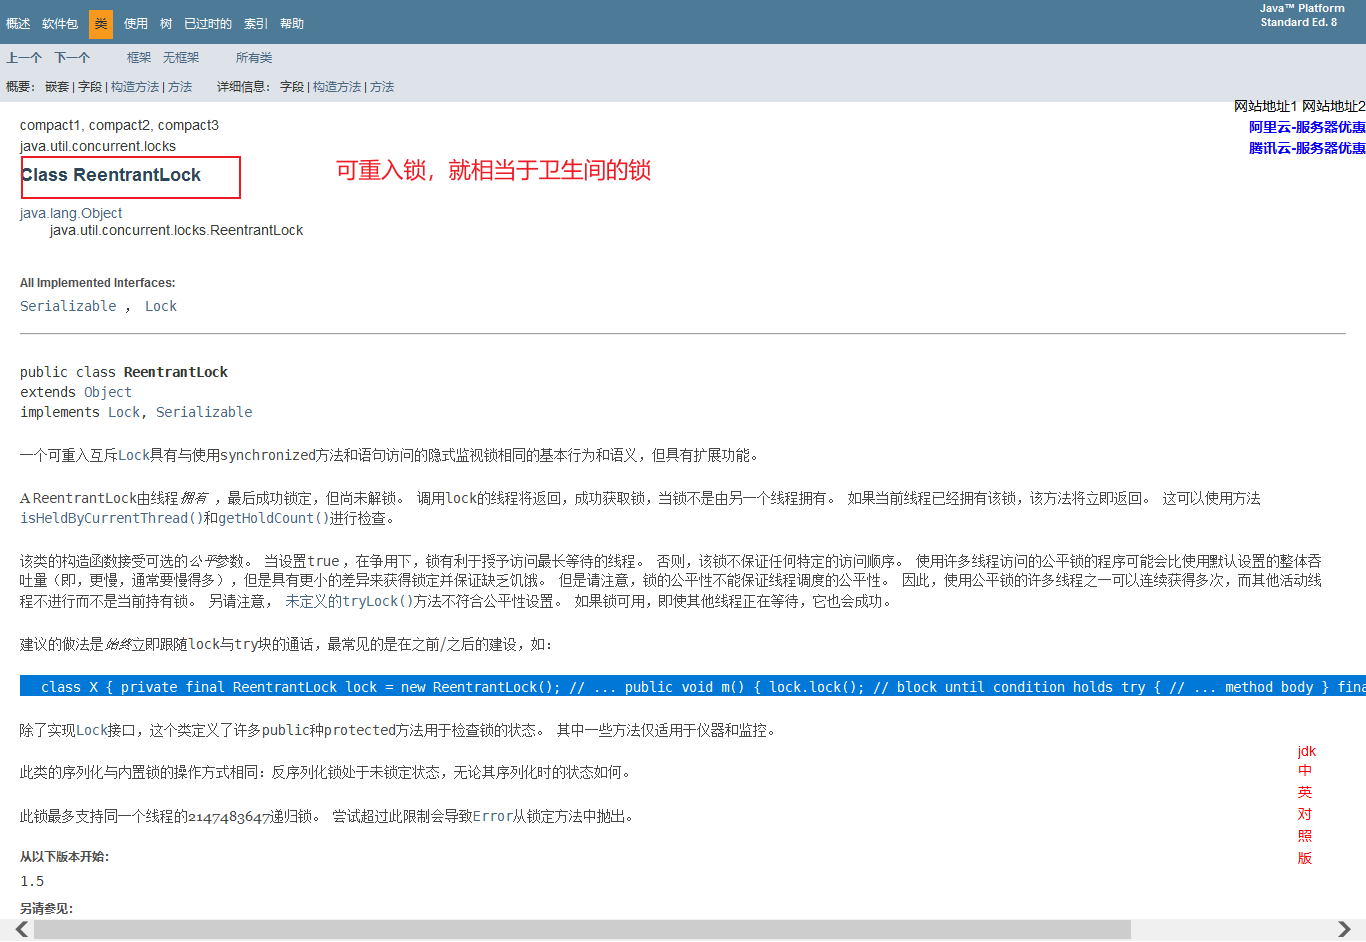Open the 使用 nav item

[x=136, y=24]
